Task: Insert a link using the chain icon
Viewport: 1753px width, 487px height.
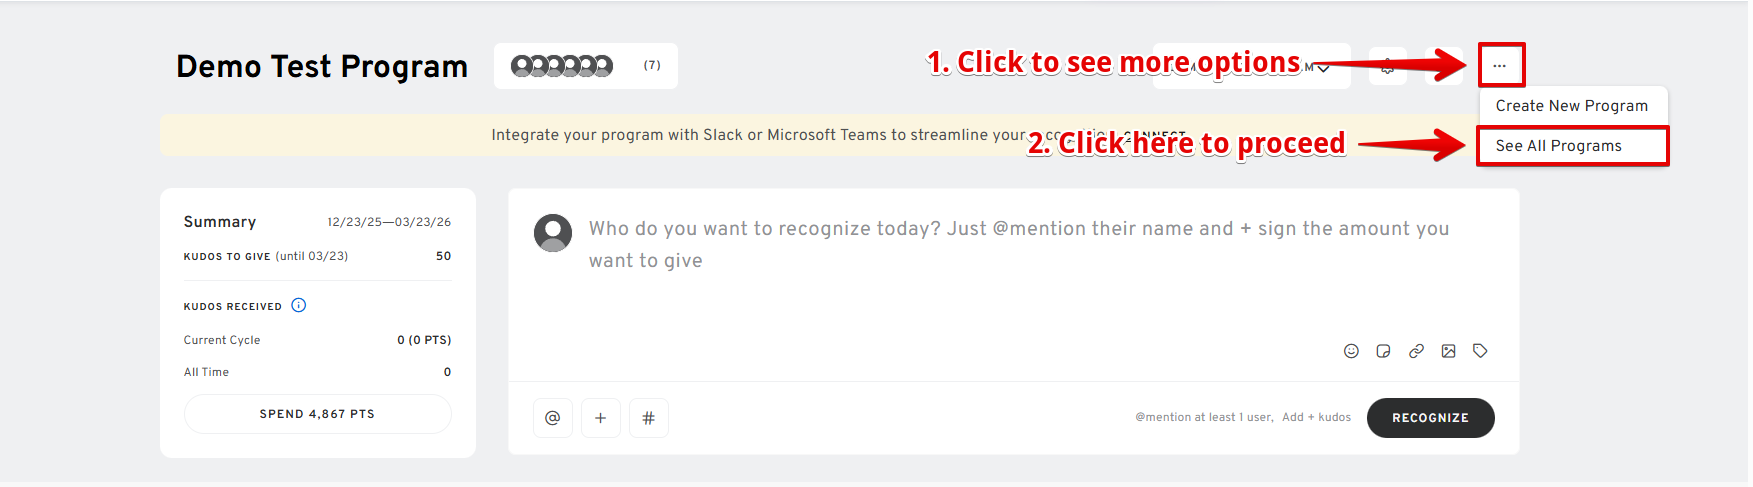Action: coord(1416,351)
